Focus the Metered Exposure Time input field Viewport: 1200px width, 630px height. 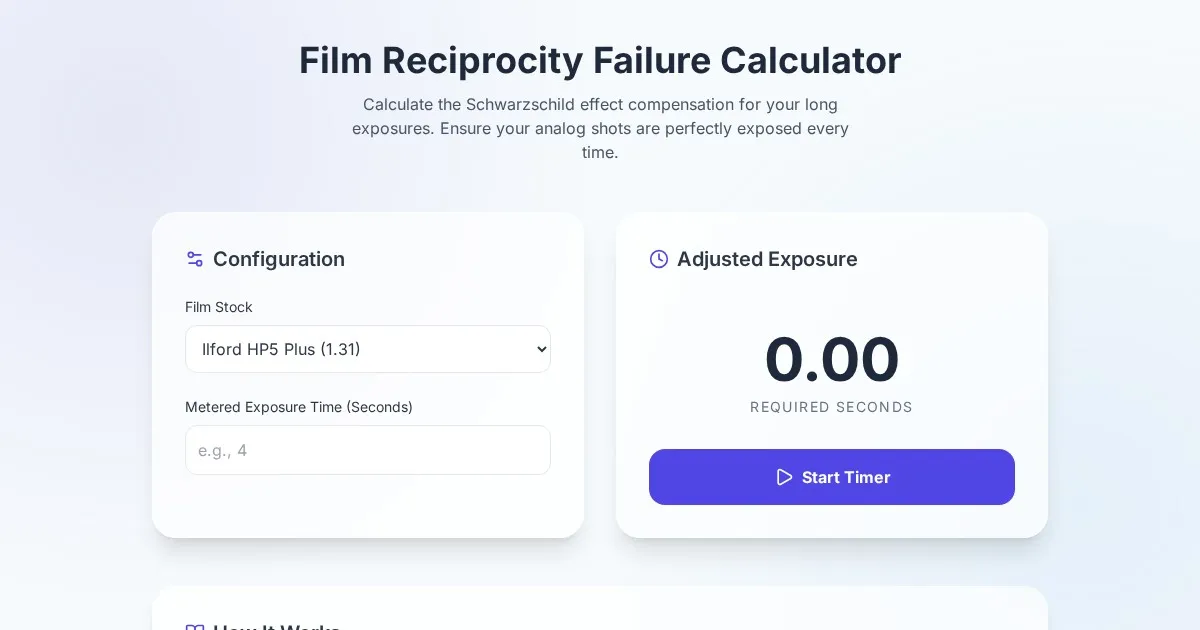tap(368, 450)
